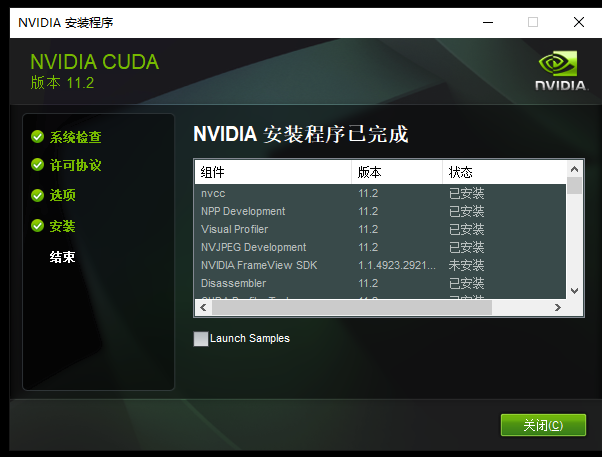Click the green checkmark beside 选项
Viewport: 602px width, 457px height.
coord(37,195)
